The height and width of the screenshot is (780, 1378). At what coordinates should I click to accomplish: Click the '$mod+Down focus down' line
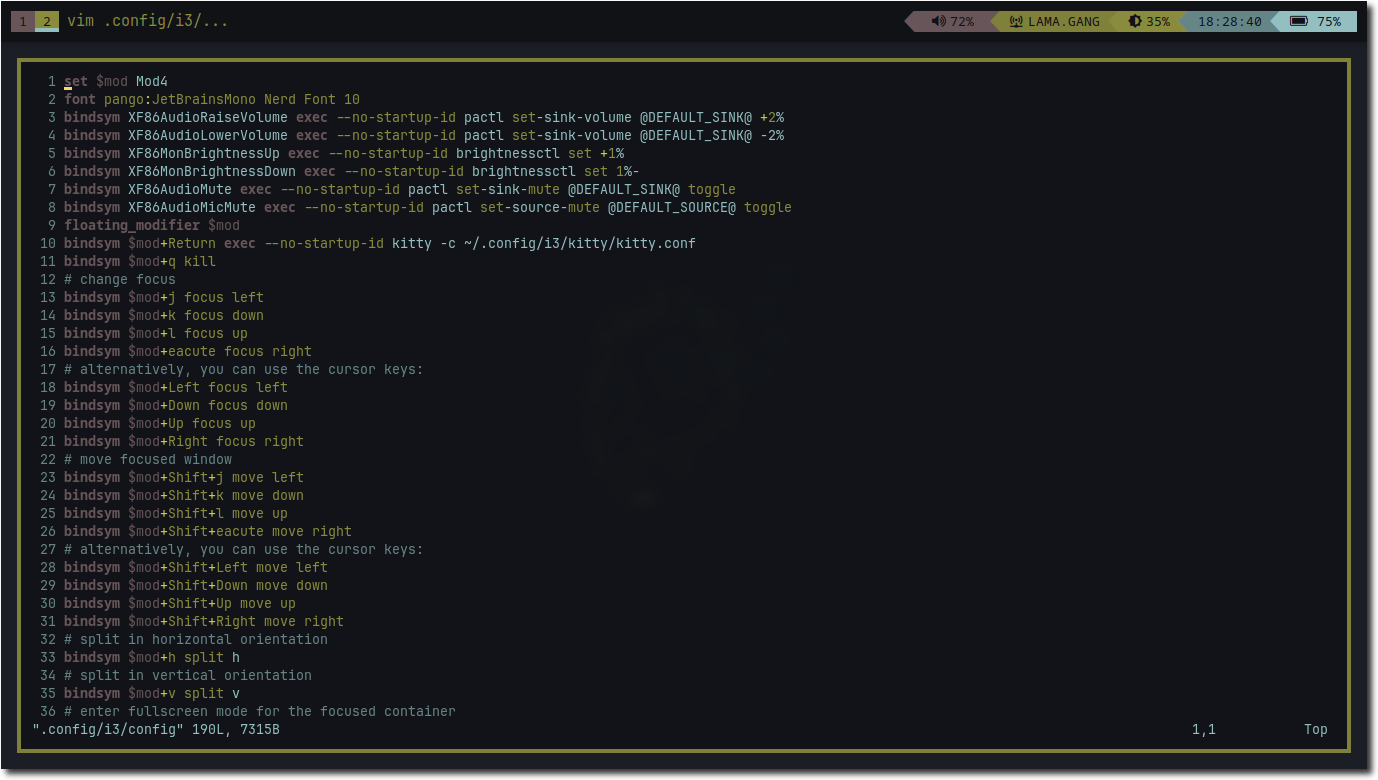pyautogui.click(x=176, y=405)
